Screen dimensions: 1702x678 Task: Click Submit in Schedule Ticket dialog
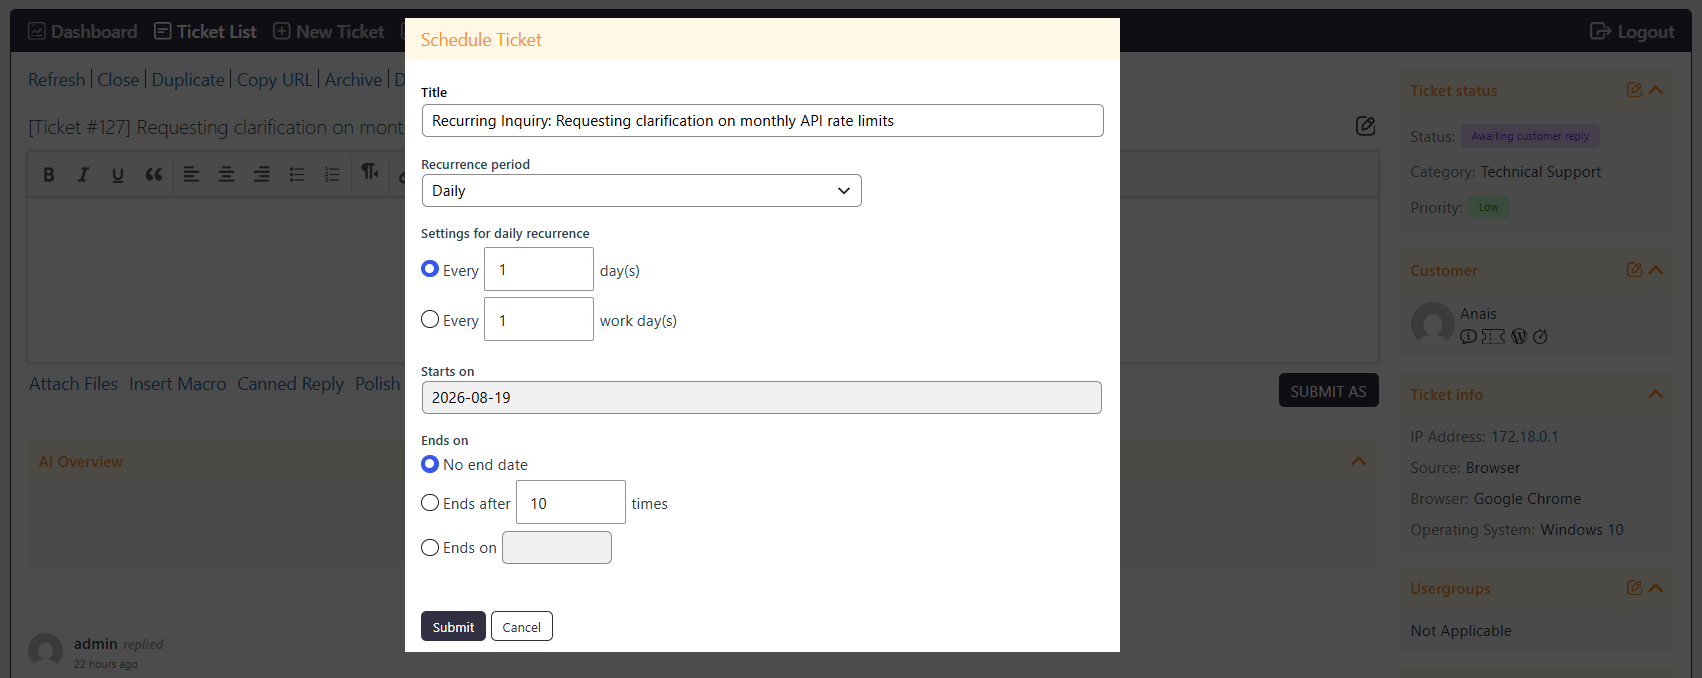tap(453, 626)
